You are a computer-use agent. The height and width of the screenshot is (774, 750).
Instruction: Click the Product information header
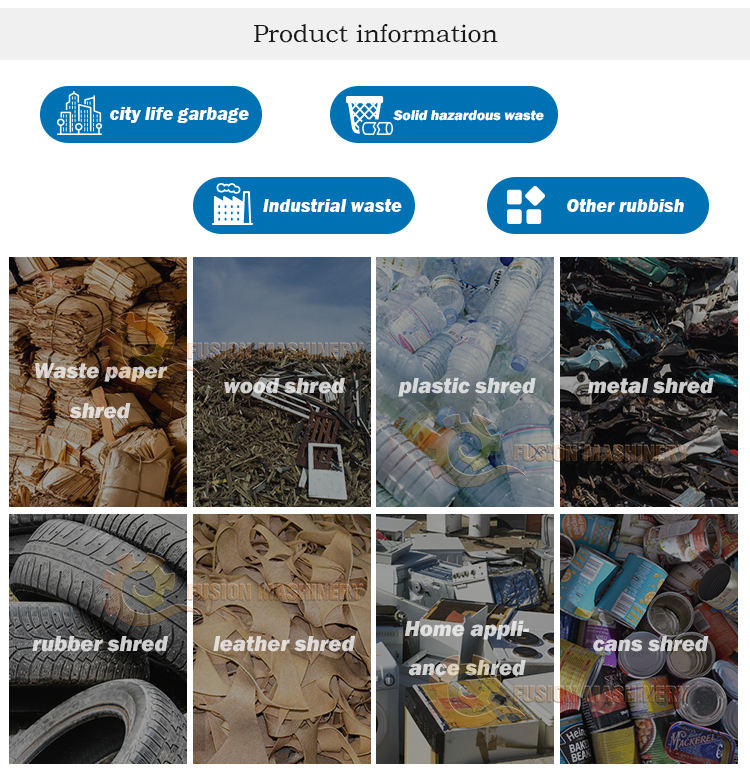[375, 34]
